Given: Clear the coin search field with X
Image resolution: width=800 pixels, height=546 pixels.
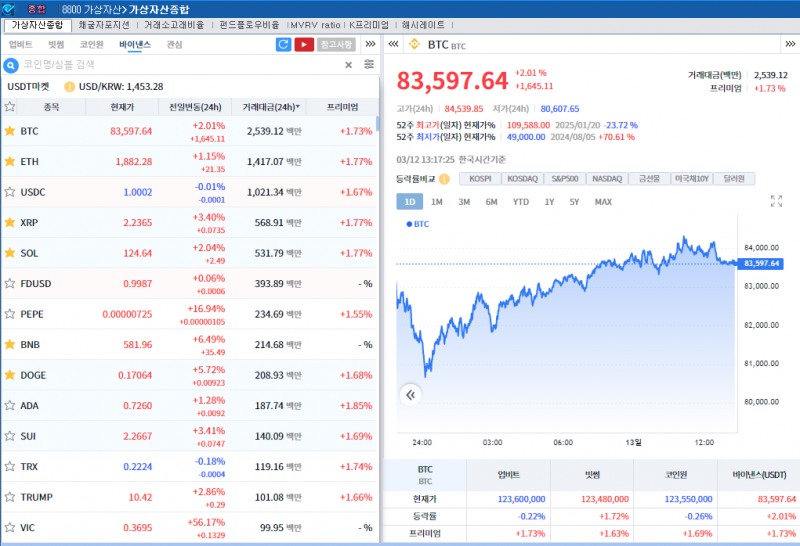Looking at the screenshot, I should [x=348, y=65].
